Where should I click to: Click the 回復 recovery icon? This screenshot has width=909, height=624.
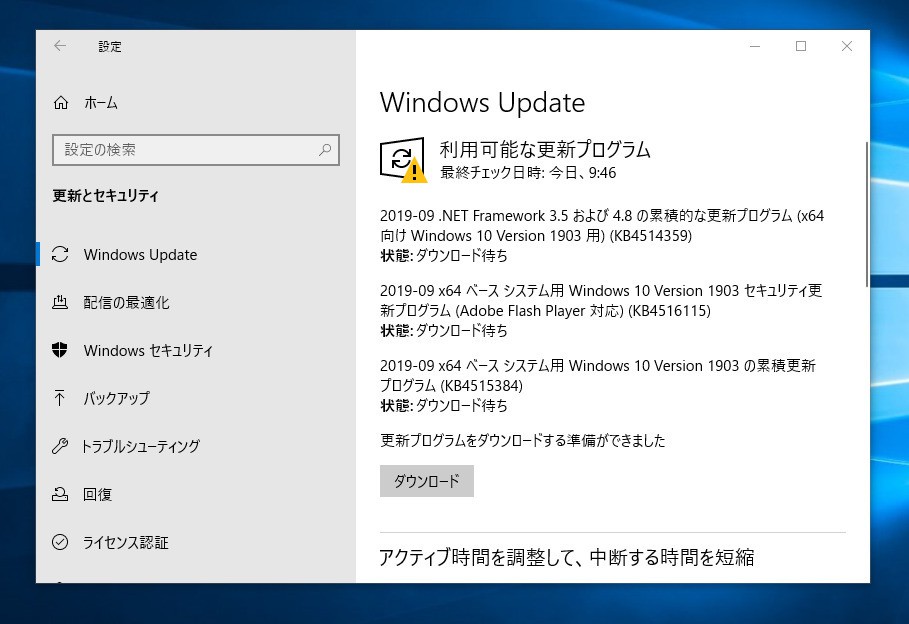pyautogui.click(x=60, y=494)
